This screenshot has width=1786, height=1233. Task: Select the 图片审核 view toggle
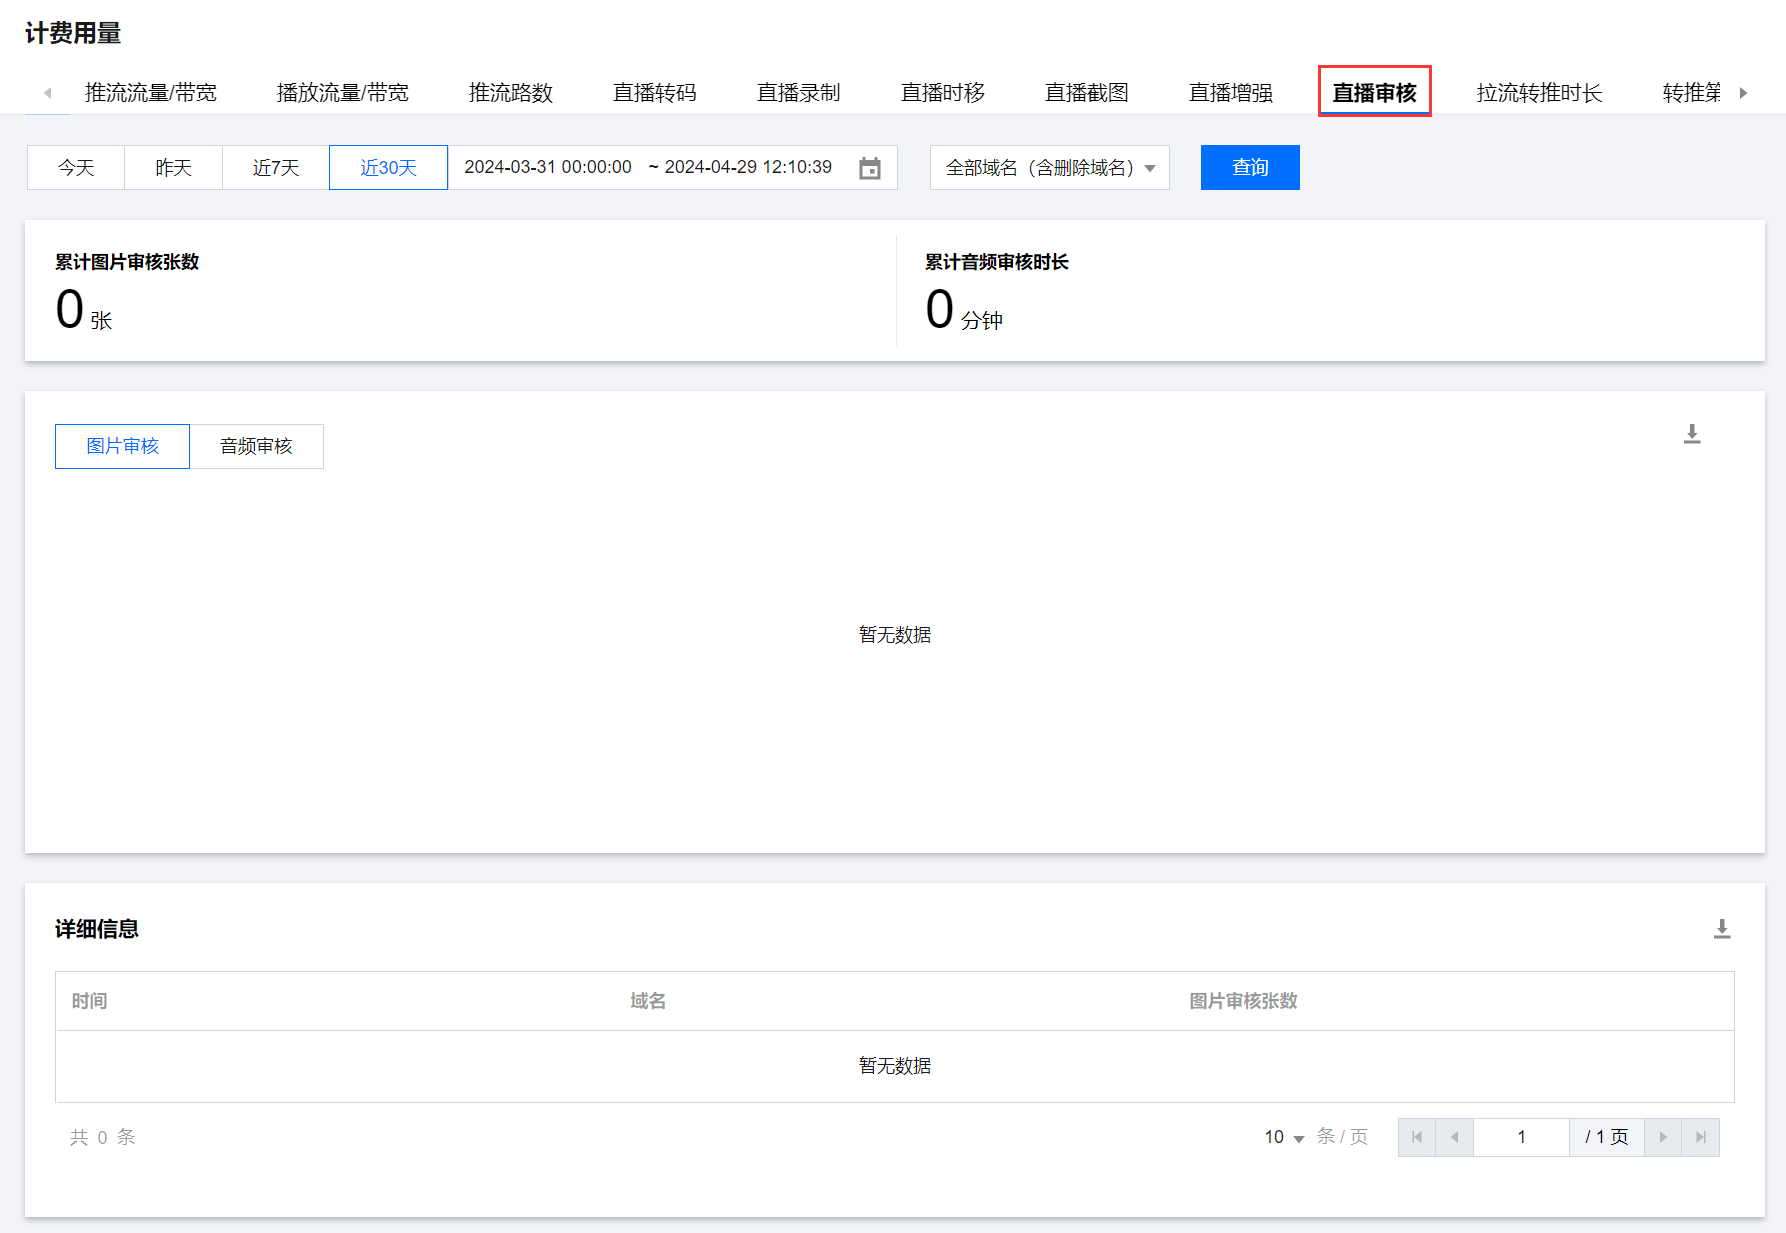tap(122, 446)
